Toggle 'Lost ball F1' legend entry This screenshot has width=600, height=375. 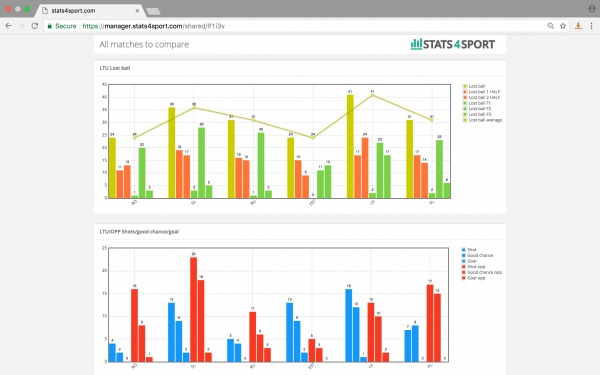click(x=477, y=103)
